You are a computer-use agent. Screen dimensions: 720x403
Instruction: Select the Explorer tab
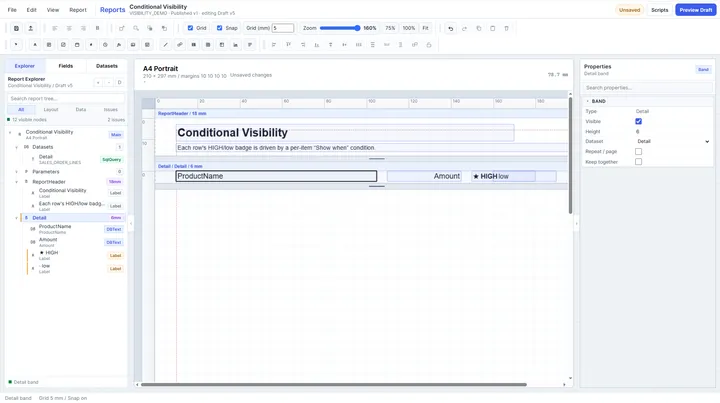pos(25,66)
